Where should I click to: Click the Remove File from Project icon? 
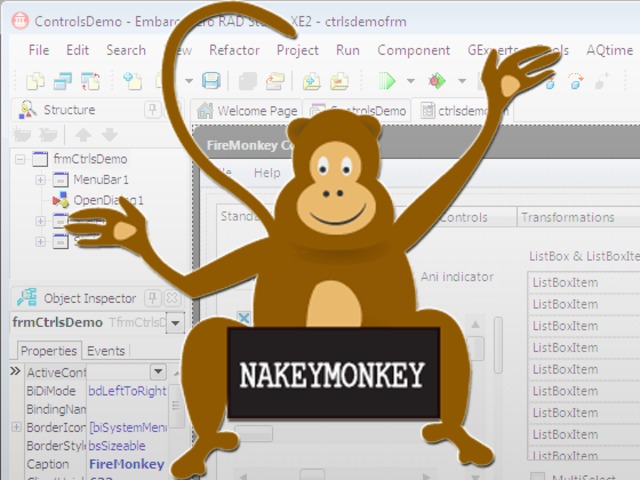coord(340,81)
